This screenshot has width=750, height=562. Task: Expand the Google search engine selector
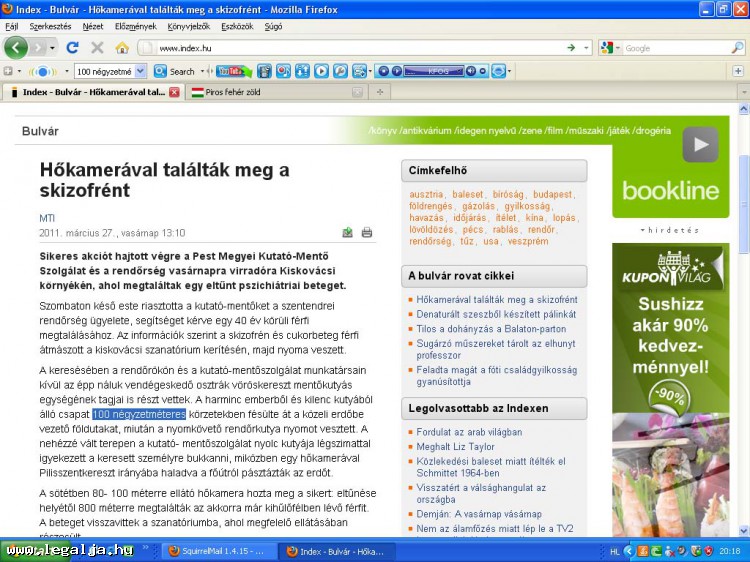[611, 47]
